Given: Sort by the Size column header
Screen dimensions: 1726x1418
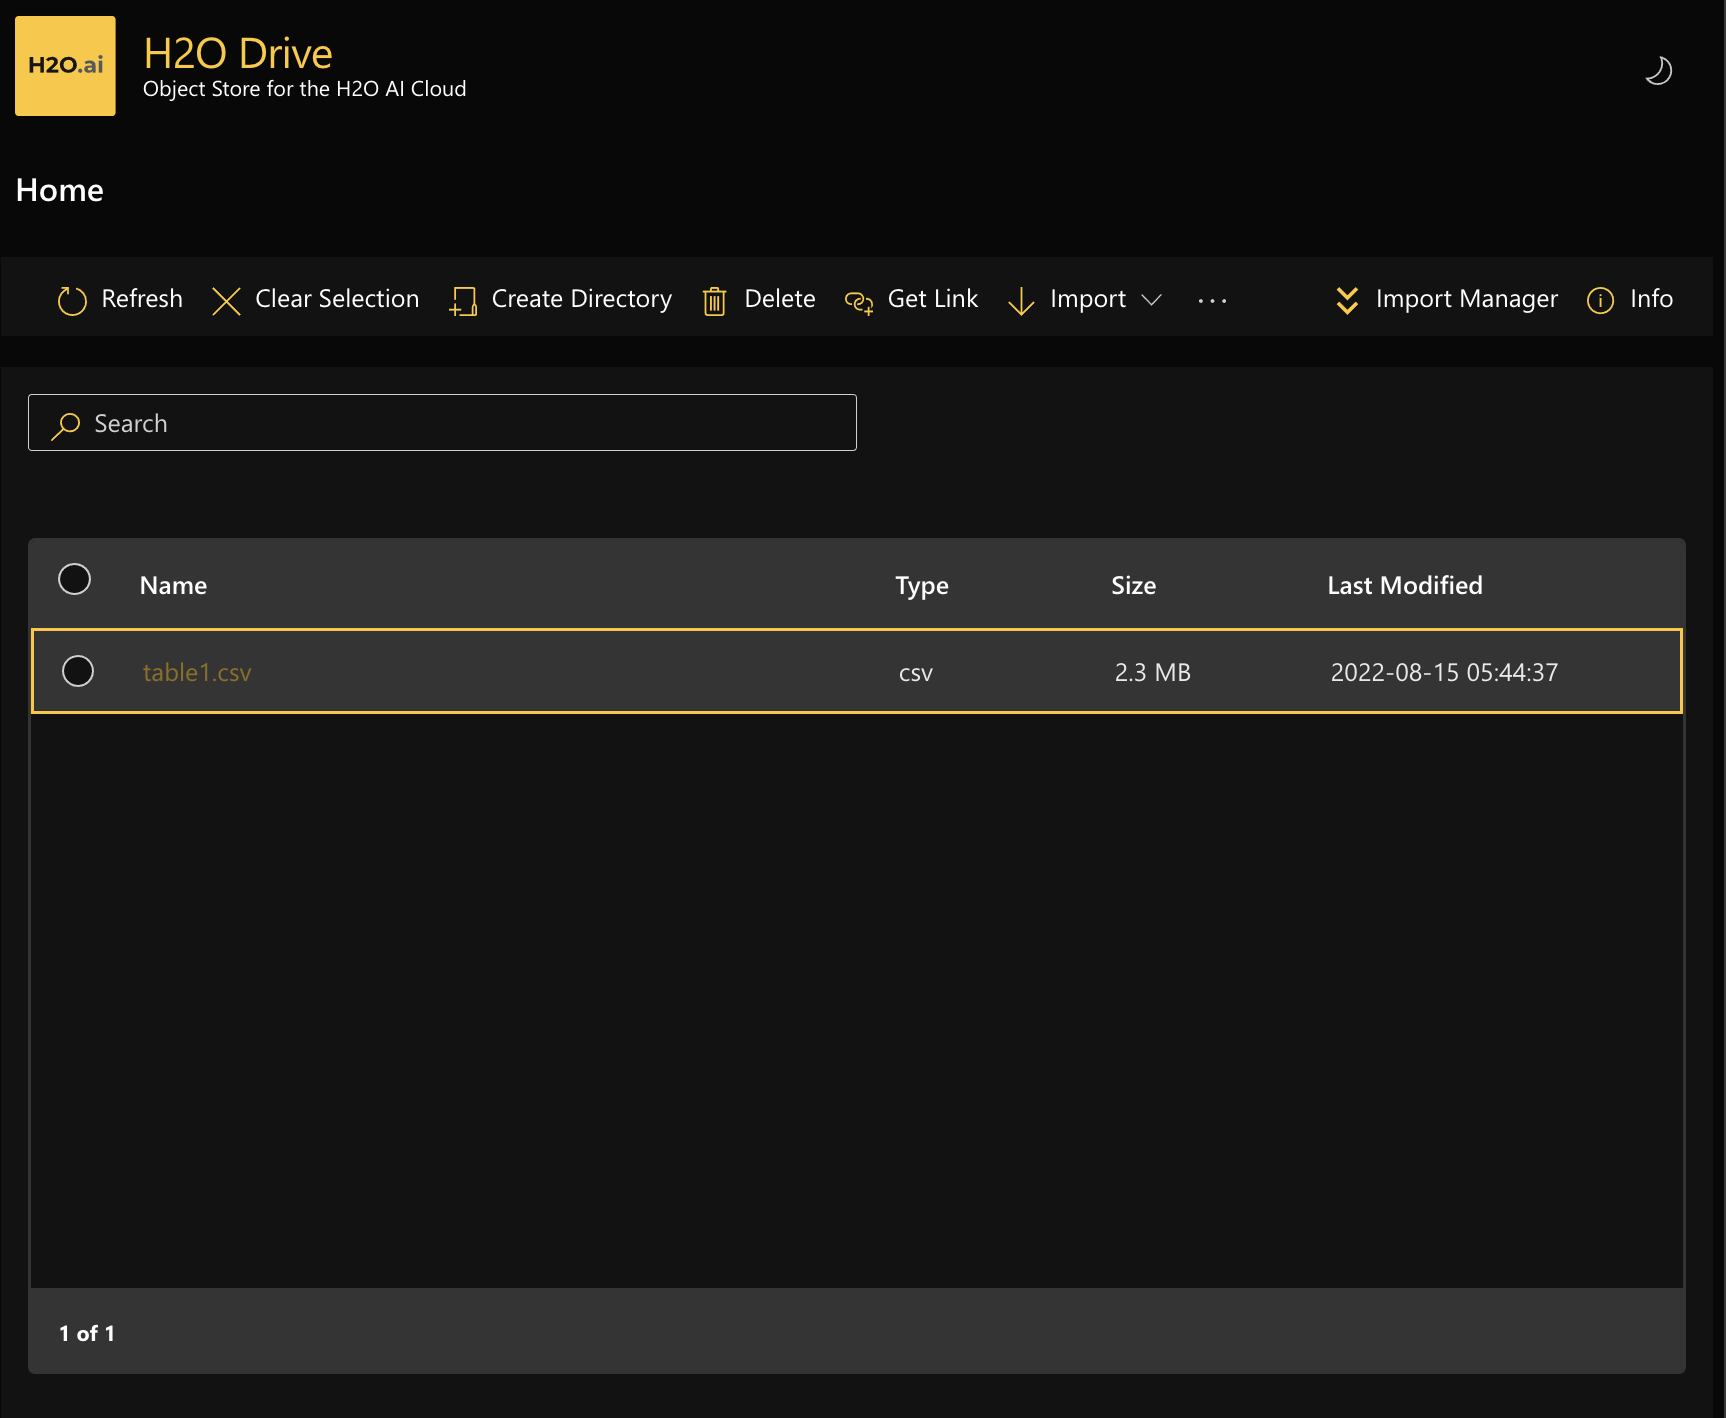Looking at the screenshot, I should pyautogui.click(x=1133, y=586).
